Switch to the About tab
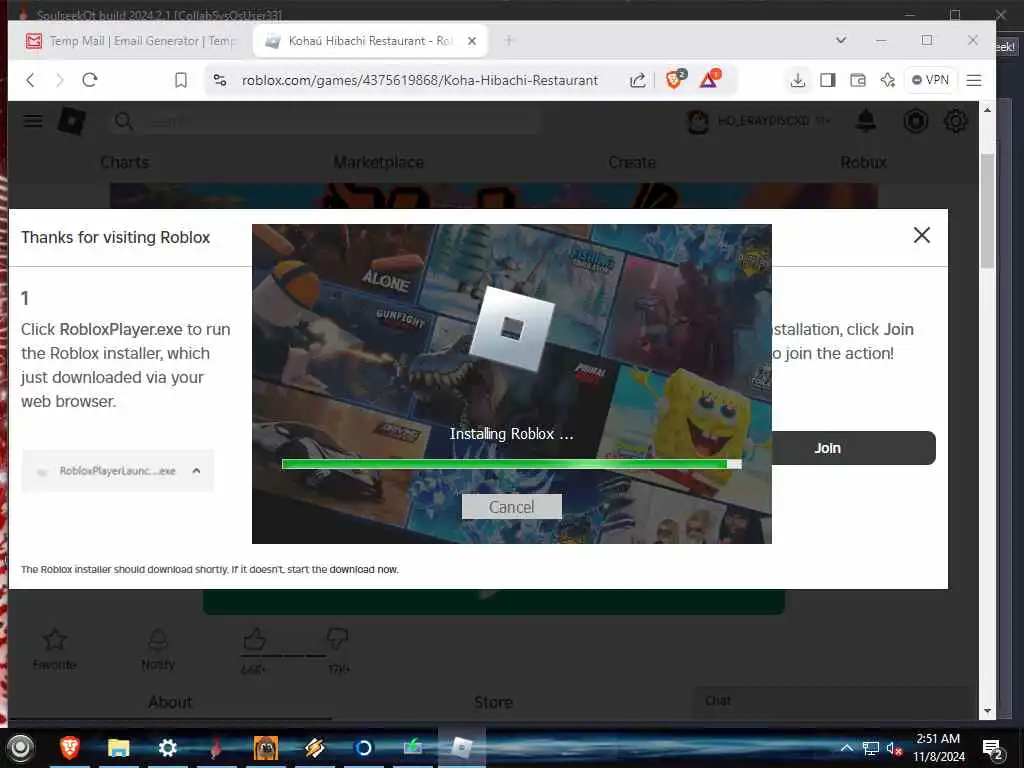1024x768 pixels. (x=170, y=702)
